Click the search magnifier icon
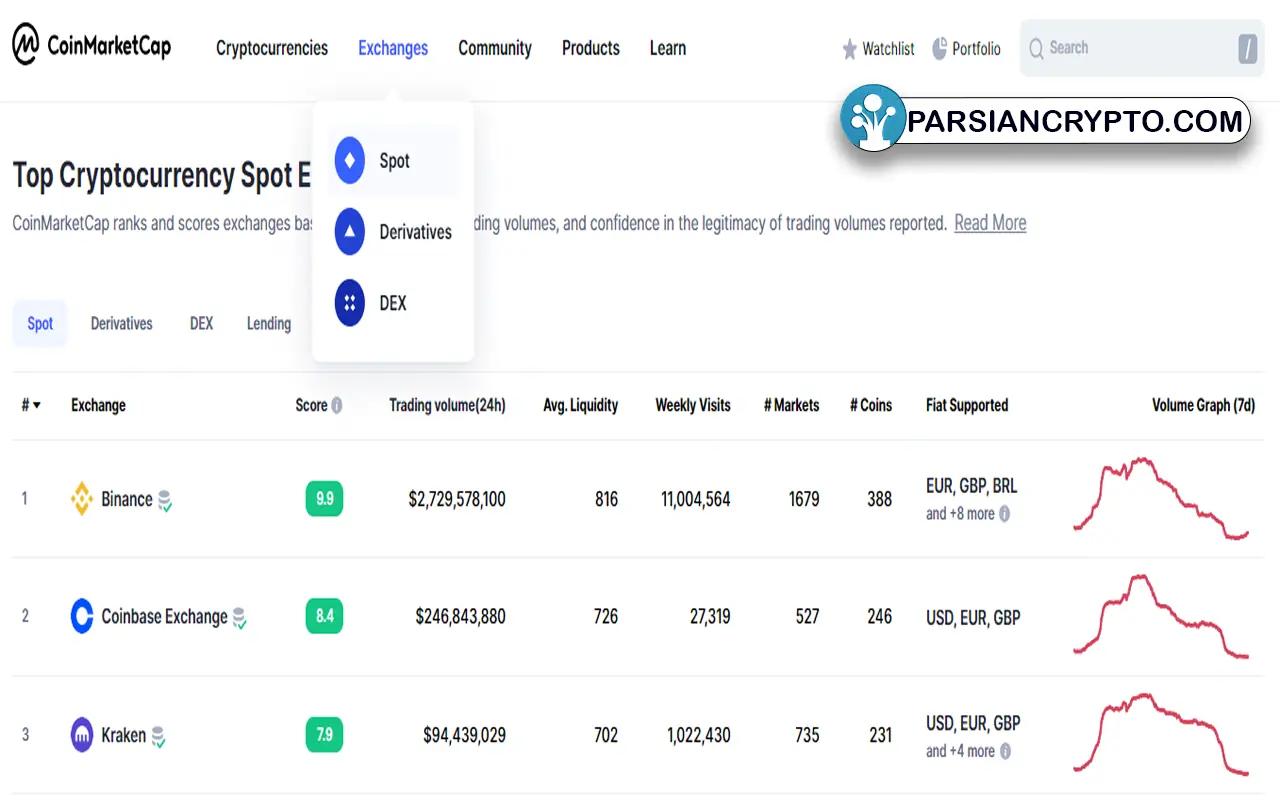This screenshot has width=1280, height=800. click(1036, 48)
